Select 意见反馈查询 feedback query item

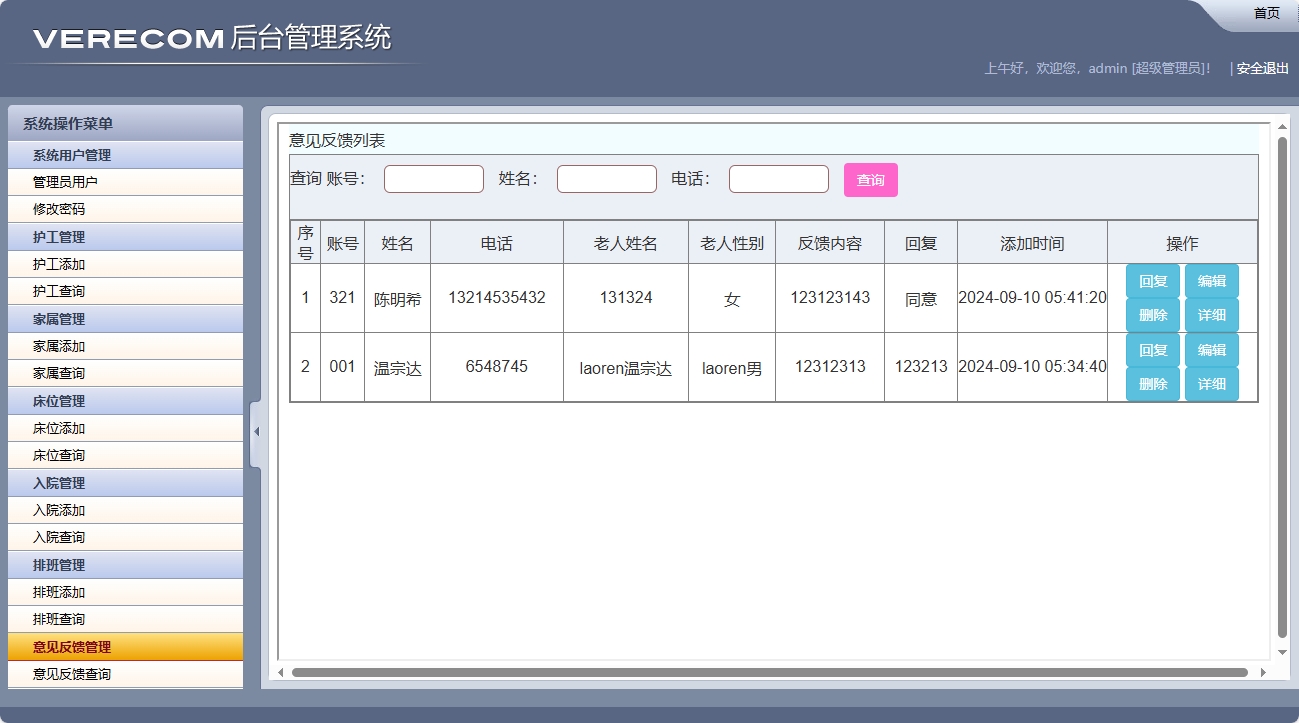coord(124,673)
